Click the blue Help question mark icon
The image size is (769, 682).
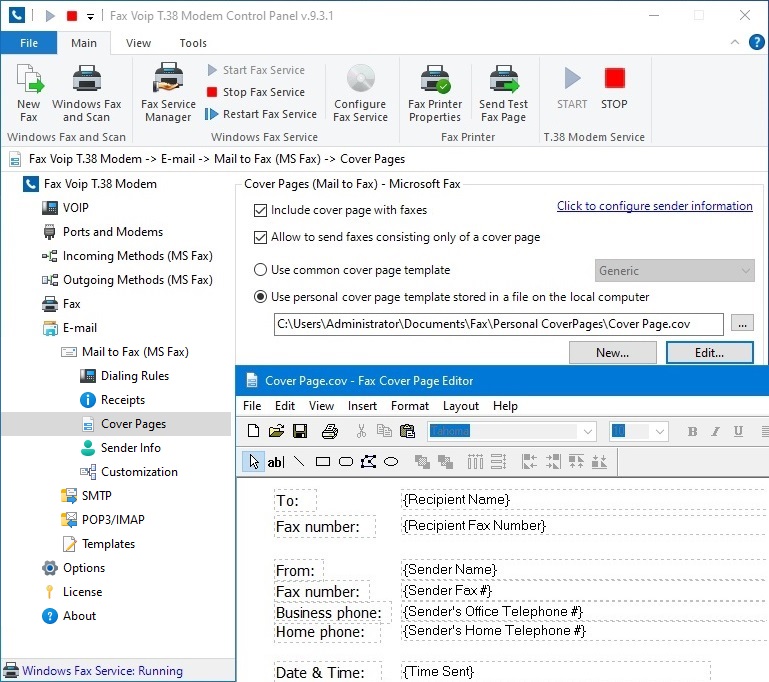tap(757, 42)
